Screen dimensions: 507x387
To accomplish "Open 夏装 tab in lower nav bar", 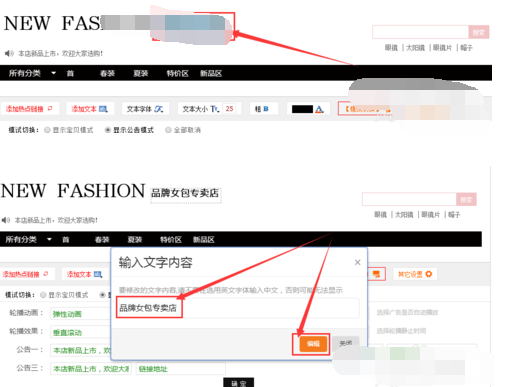I will pyautogui.click(x=135, y=239).
